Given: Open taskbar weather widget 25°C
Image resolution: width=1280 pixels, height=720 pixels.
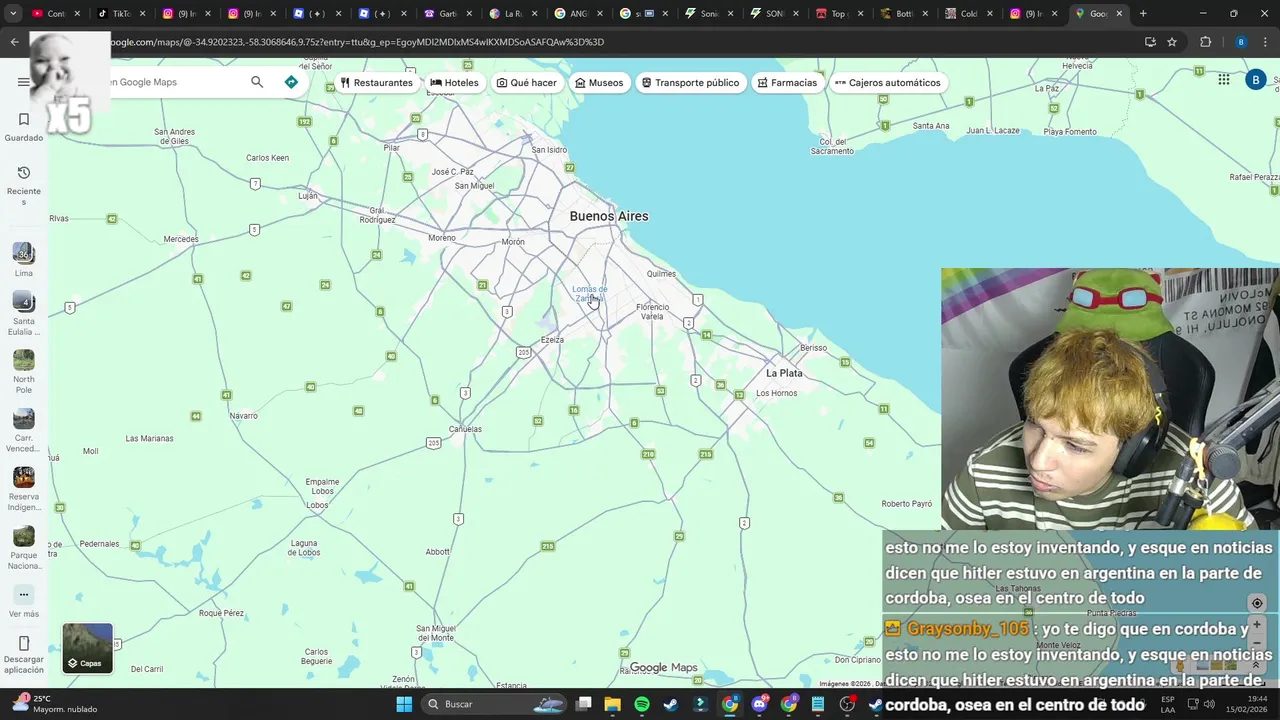Looking at the screenshot, I should click(x=55, y=704).
